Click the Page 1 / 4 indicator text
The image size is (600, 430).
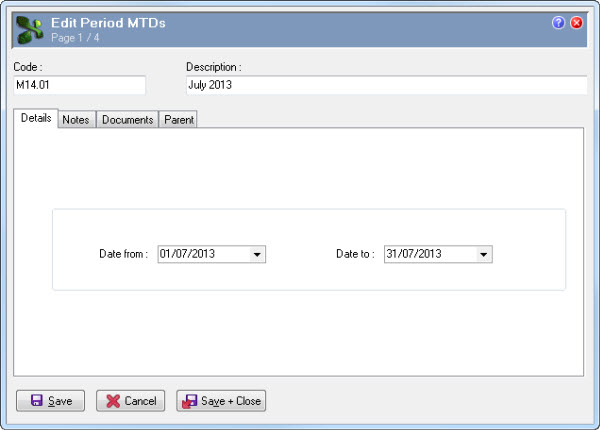75,37
